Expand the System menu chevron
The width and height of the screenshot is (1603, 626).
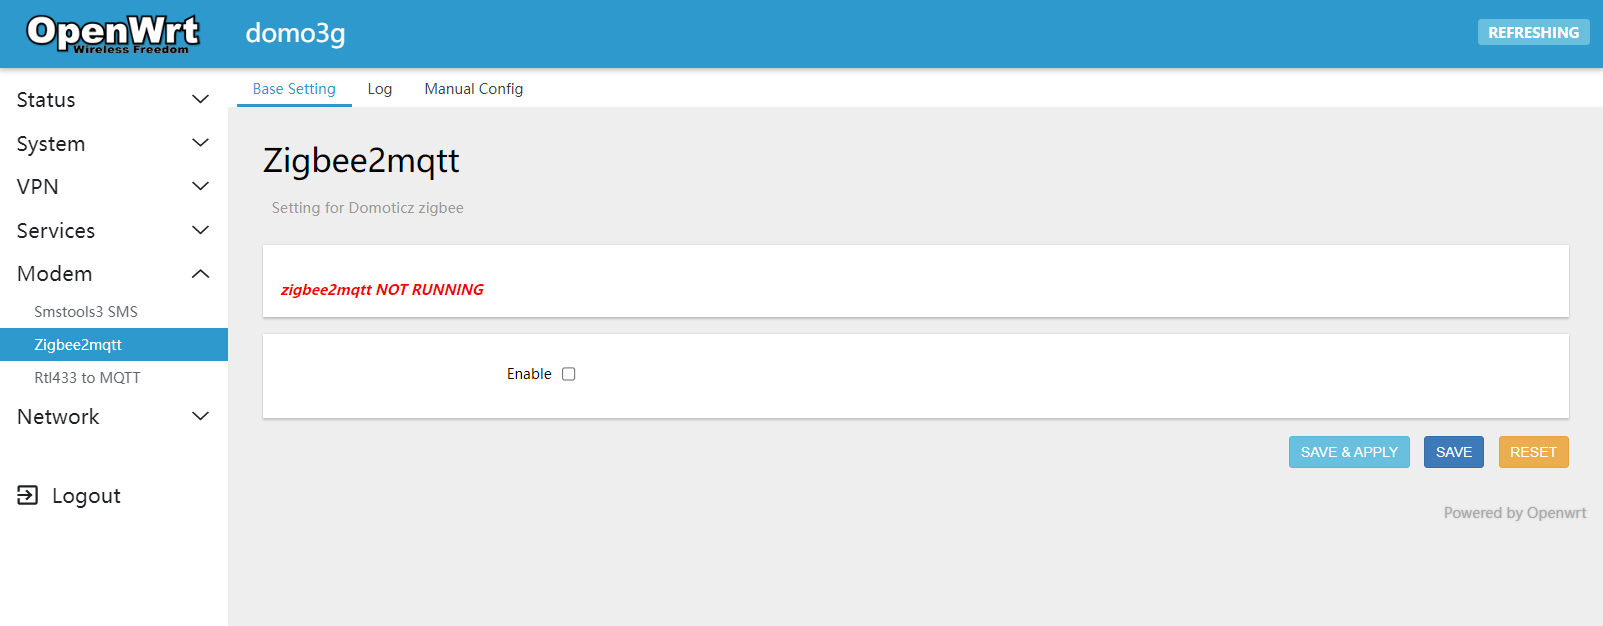click(200, 143)
